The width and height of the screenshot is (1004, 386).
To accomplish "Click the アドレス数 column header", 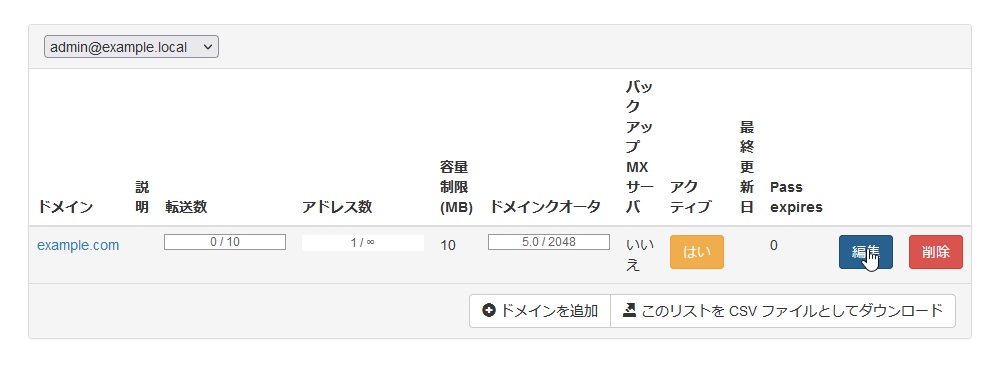I will pos(337,207).
